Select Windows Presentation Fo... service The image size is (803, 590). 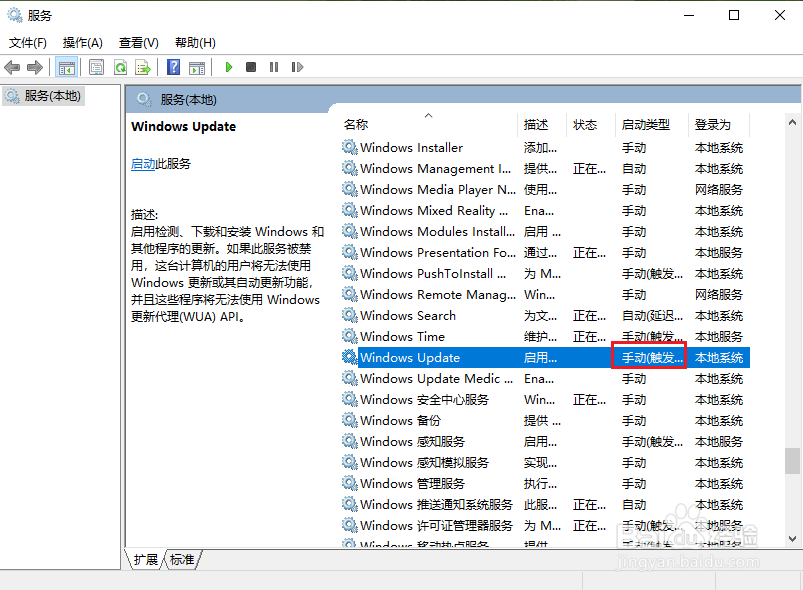pyautogui.click(x=545, y=252)
